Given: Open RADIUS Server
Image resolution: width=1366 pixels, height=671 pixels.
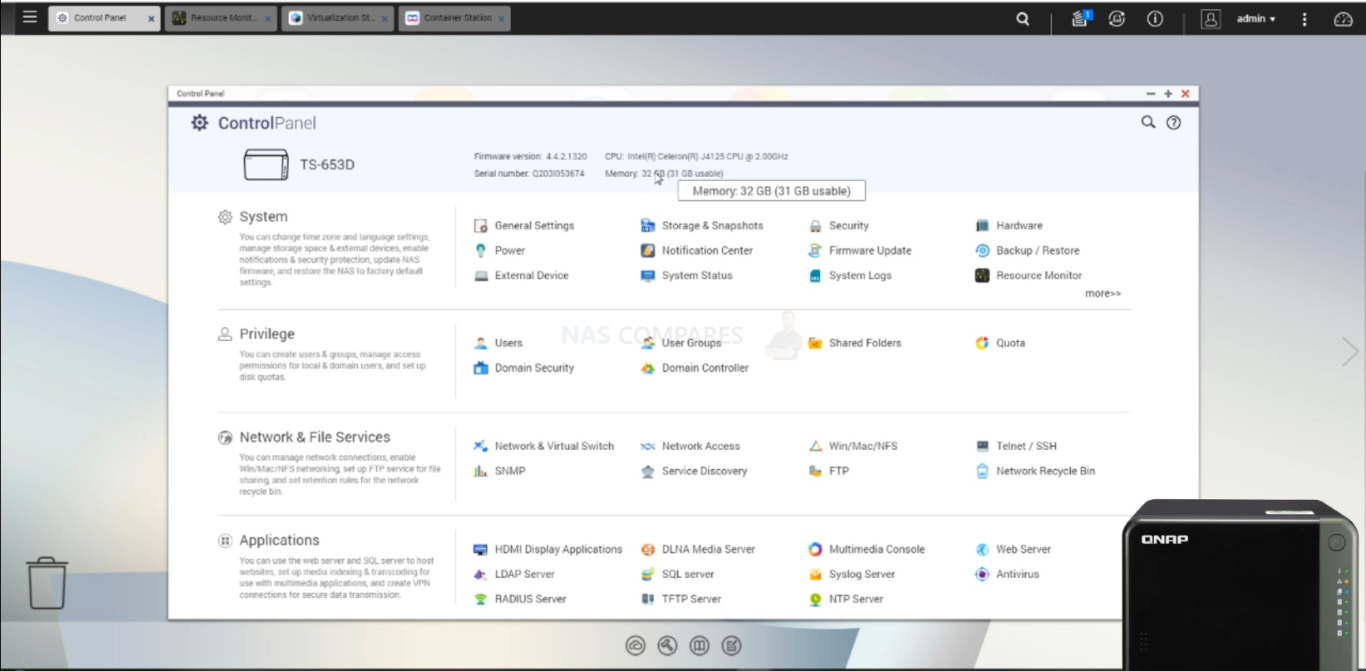Looking at the screenshot, I should (x=520, y=599).
